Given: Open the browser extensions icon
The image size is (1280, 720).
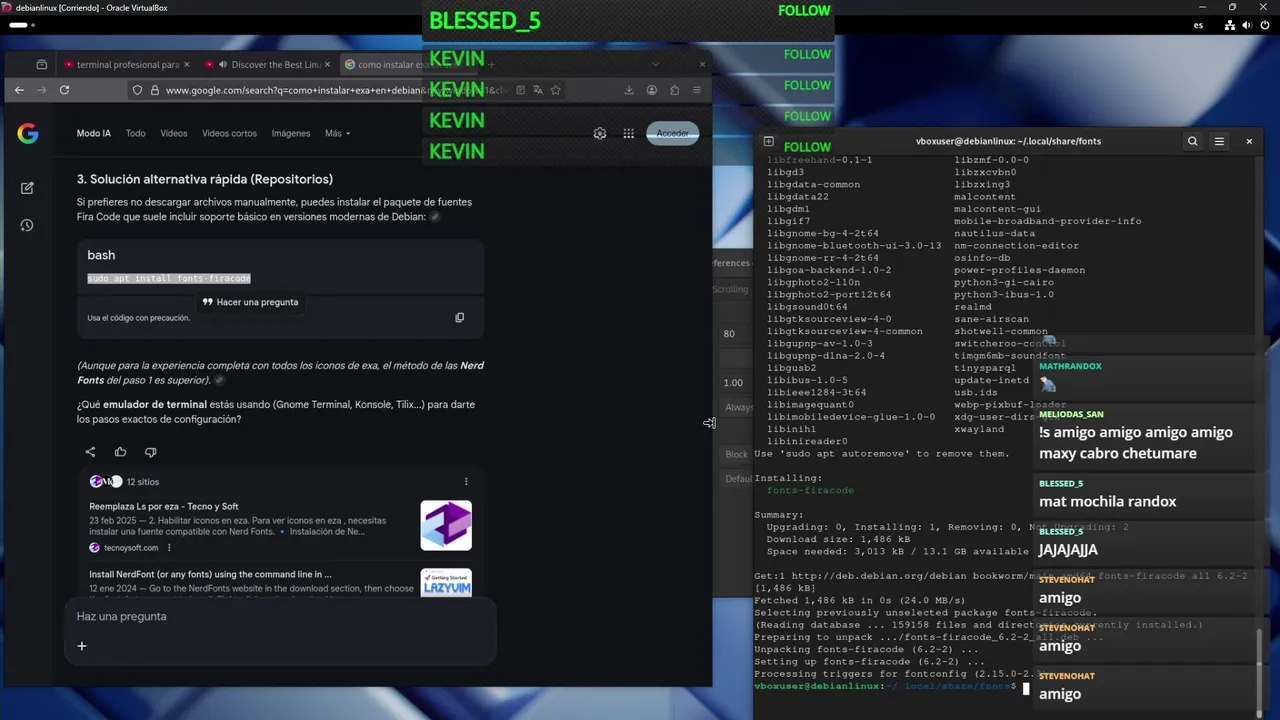Looking at the screenshot, I should click(x=675, y=90).
